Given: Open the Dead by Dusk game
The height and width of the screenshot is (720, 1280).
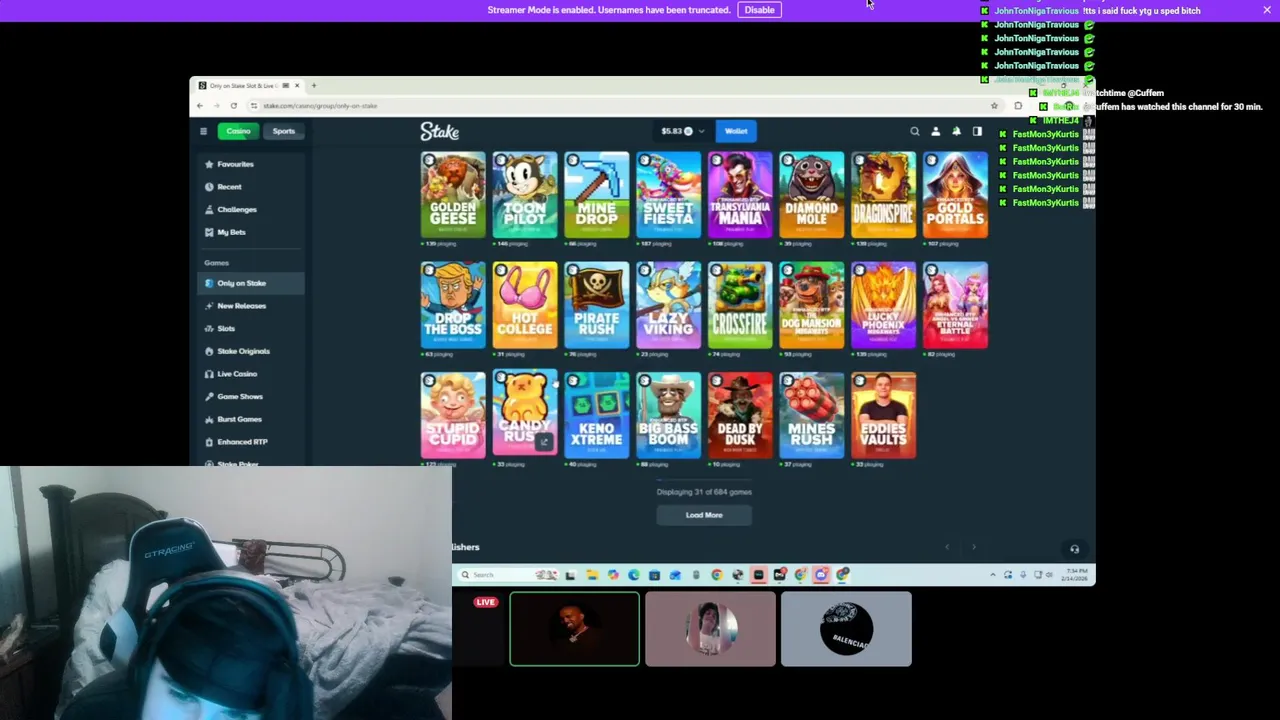Looking at the screenshot, I should coord(740,415).
